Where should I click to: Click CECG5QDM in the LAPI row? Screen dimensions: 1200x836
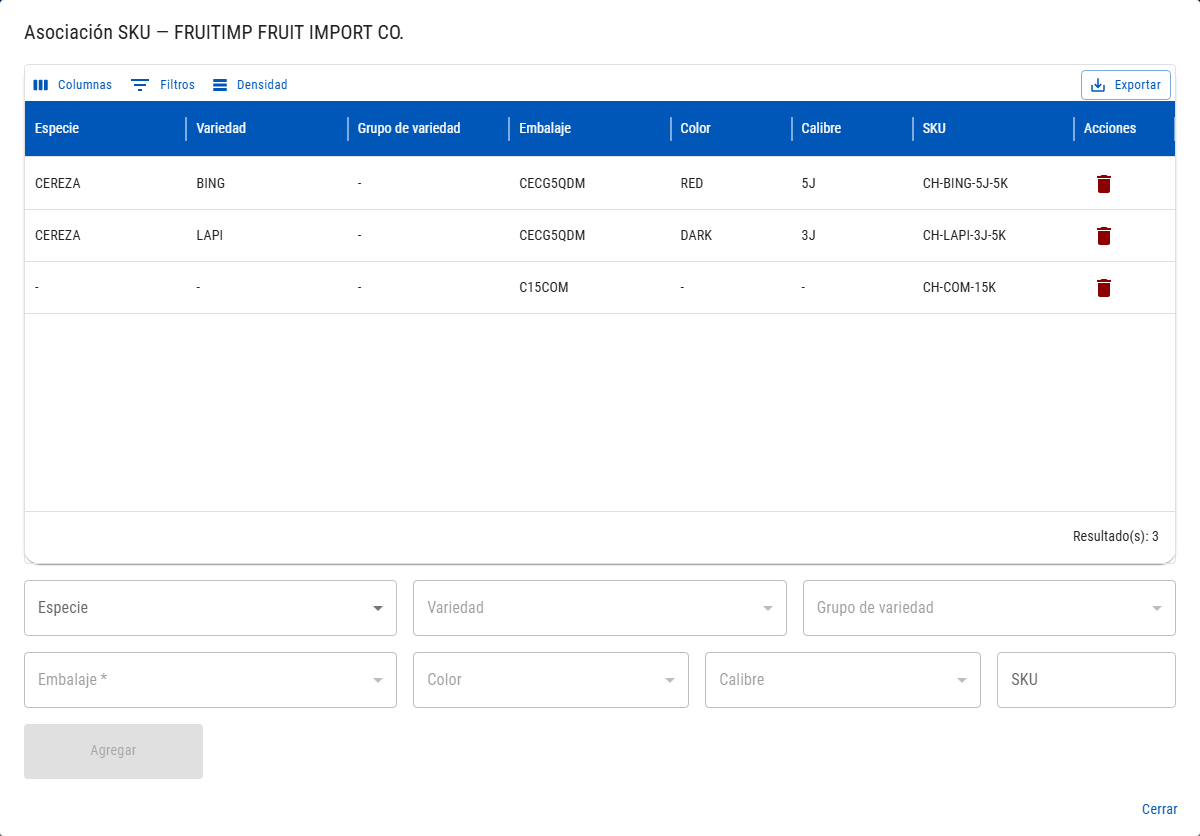(x=552, y=236)
